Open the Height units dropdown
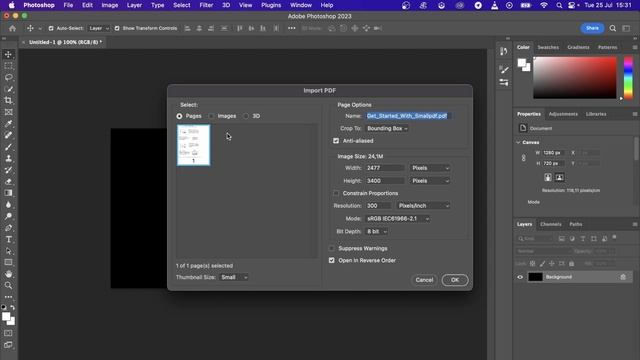The width and height of the screenshot is (640, 360). pyautogui.click(x=430, y=181)
